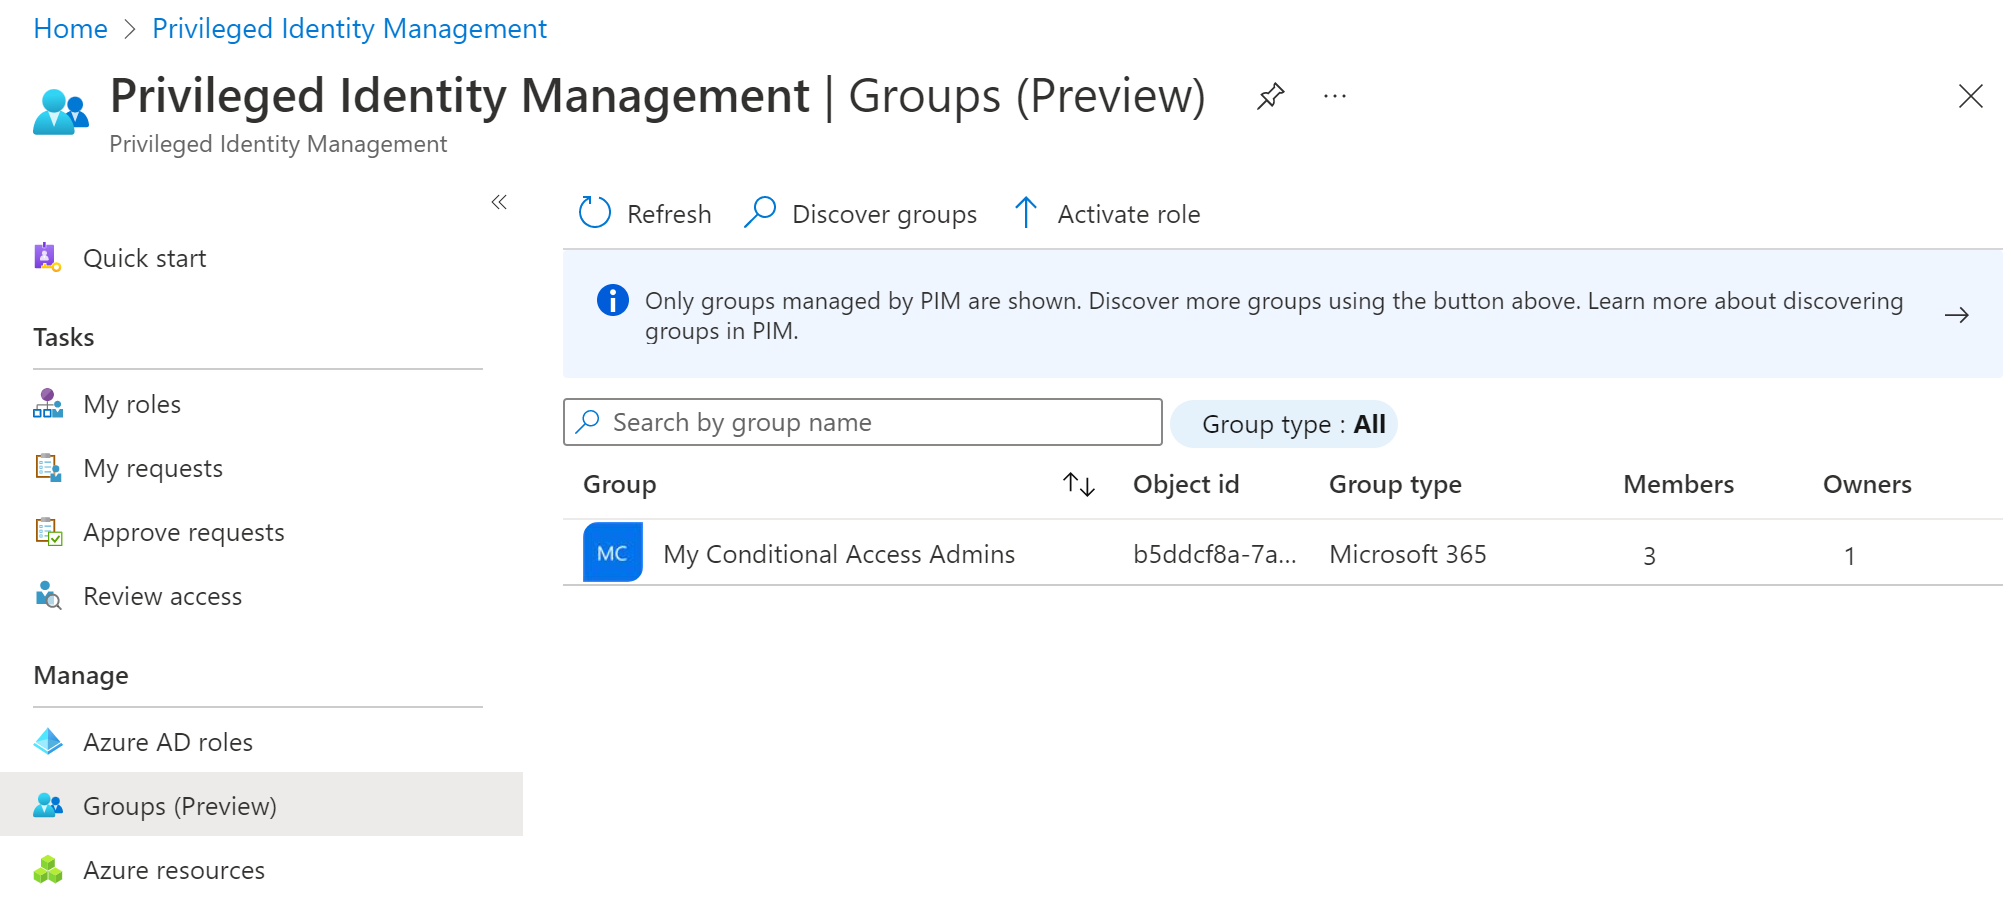Click the Search by group name field
The height and width of the screenshot is (915, 2011).
coord(862,422)
